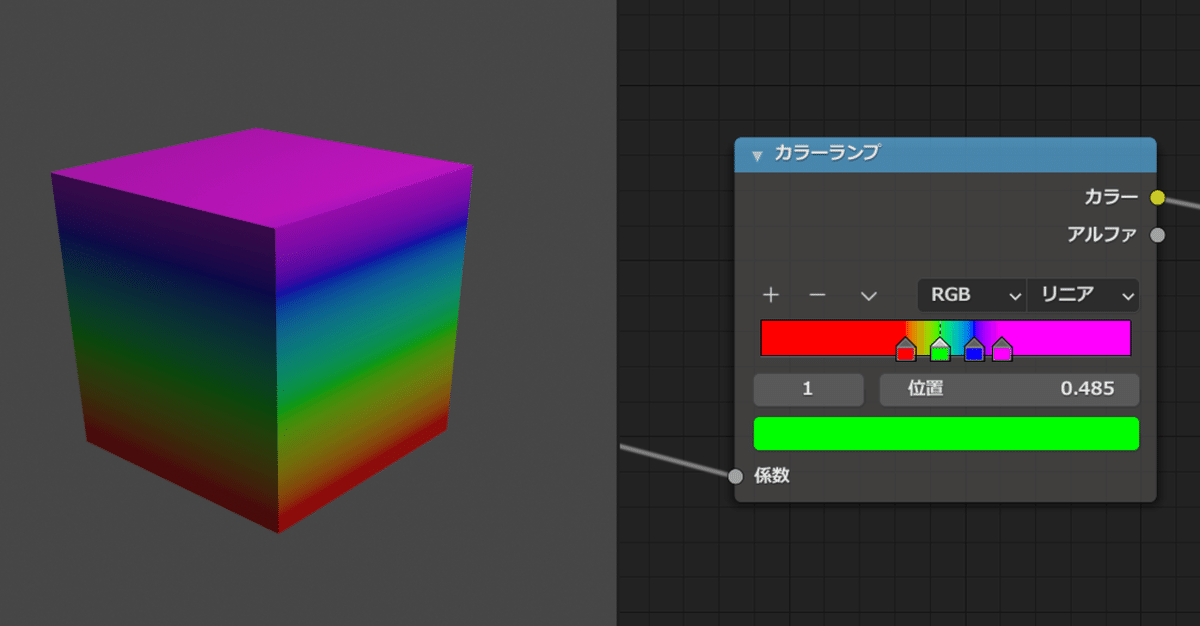Click the カラー output socket
The height and width of the screenshot is (626, 1200).
point(1158,198)
